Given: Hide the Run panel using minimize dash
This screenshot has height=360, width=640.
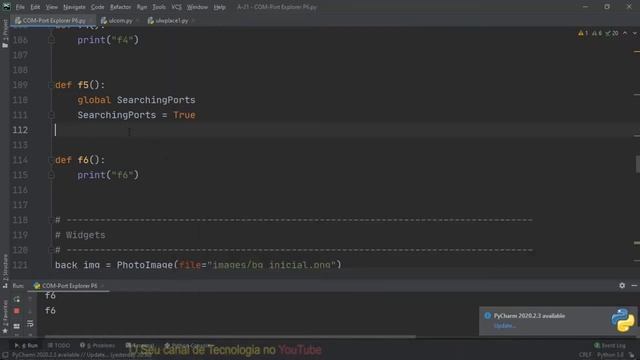Looking at the screenshot, I should pos(634,286).
